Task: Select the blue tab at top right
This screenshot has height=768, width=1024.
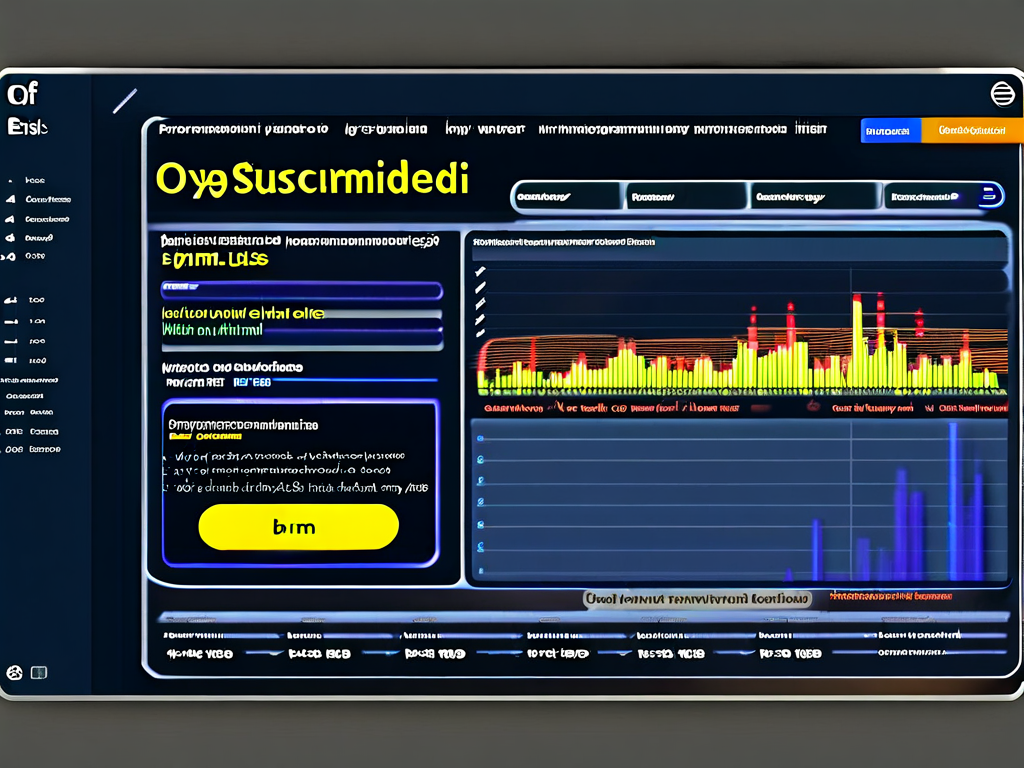Action: (x=890, y=131)
